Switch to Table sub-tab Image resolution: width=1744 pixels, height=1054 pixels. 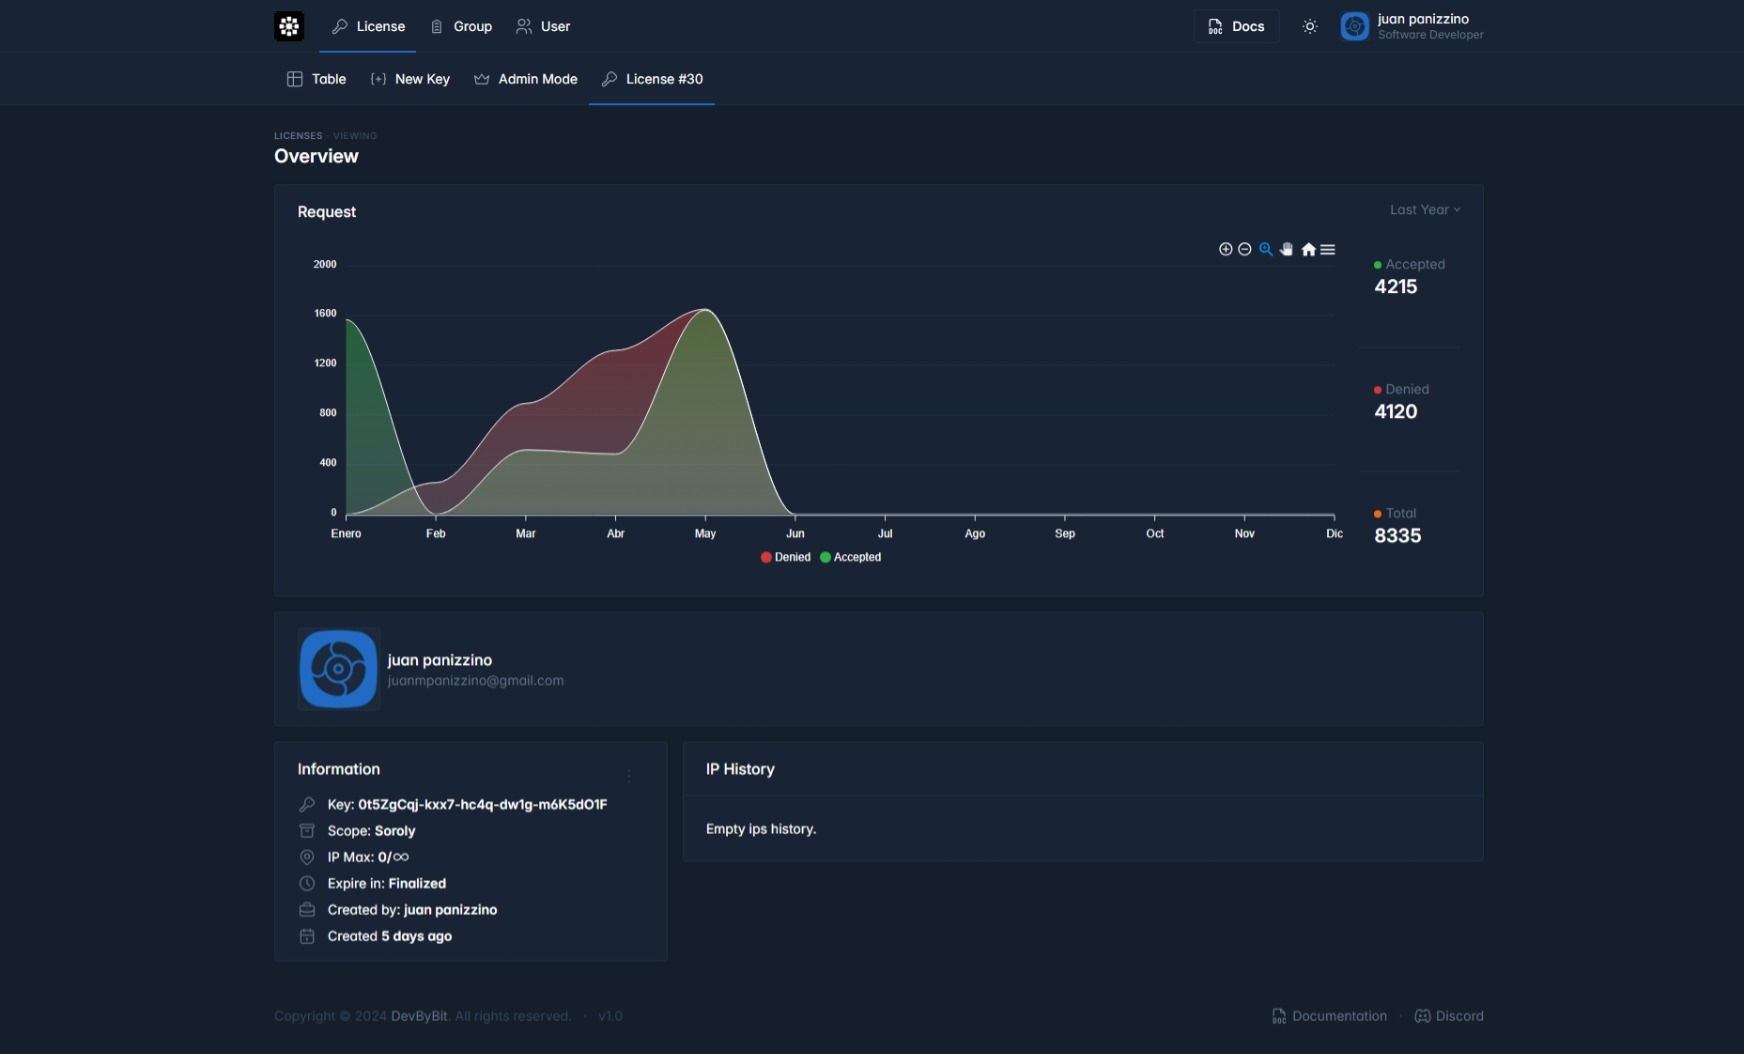coord(316,79)
